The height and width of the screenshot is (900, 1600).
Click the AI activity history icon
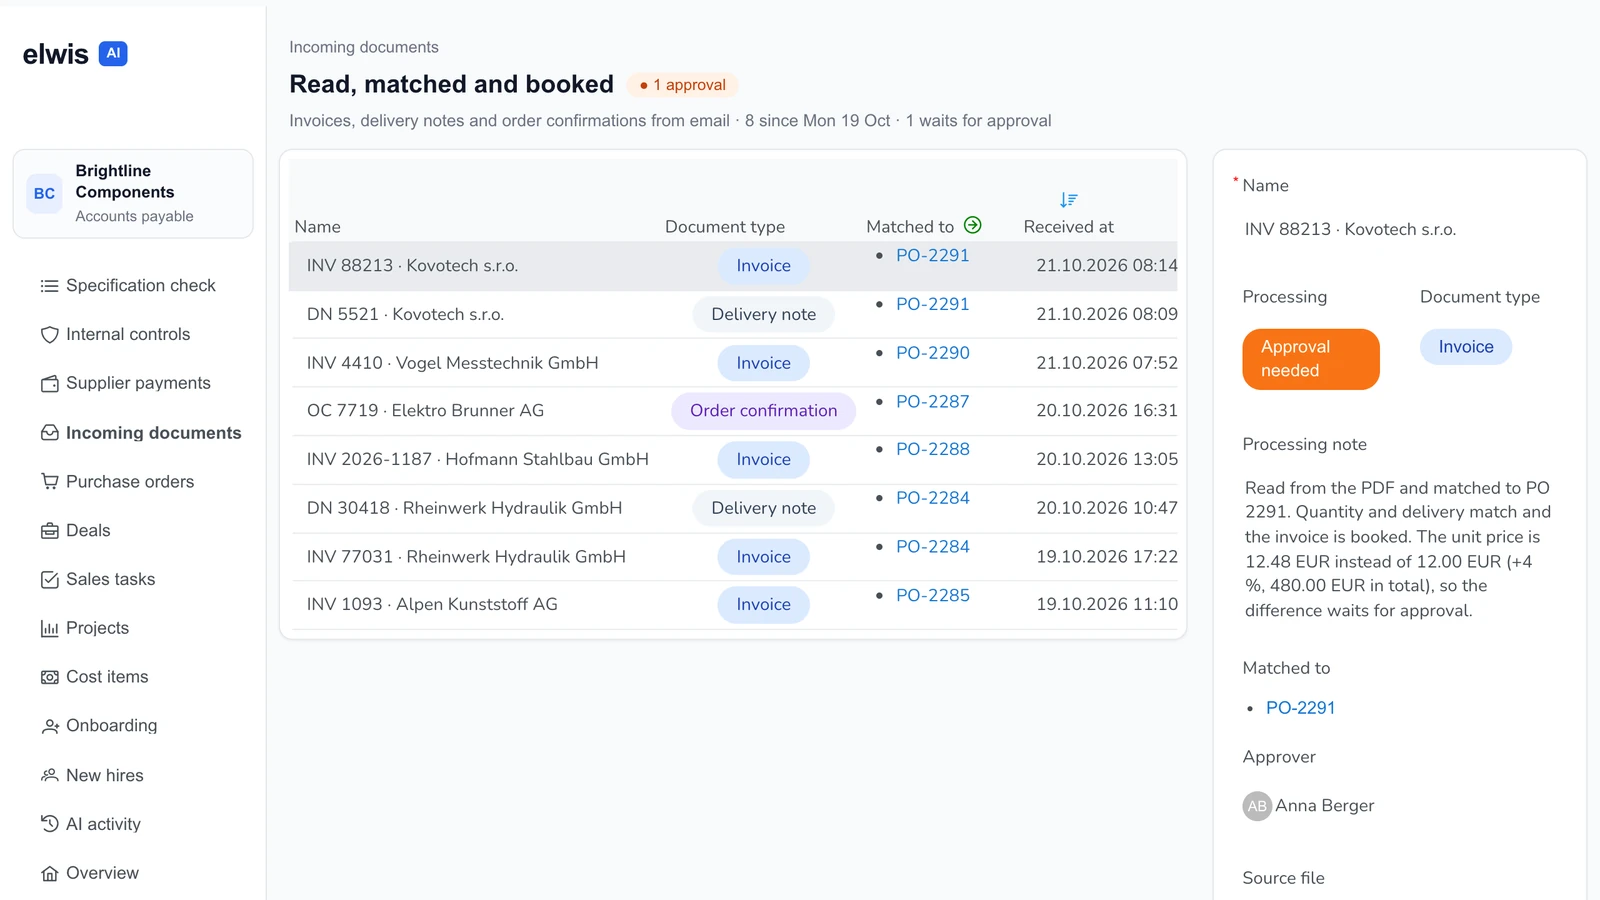pyautogui.click(x=49, y=824)
